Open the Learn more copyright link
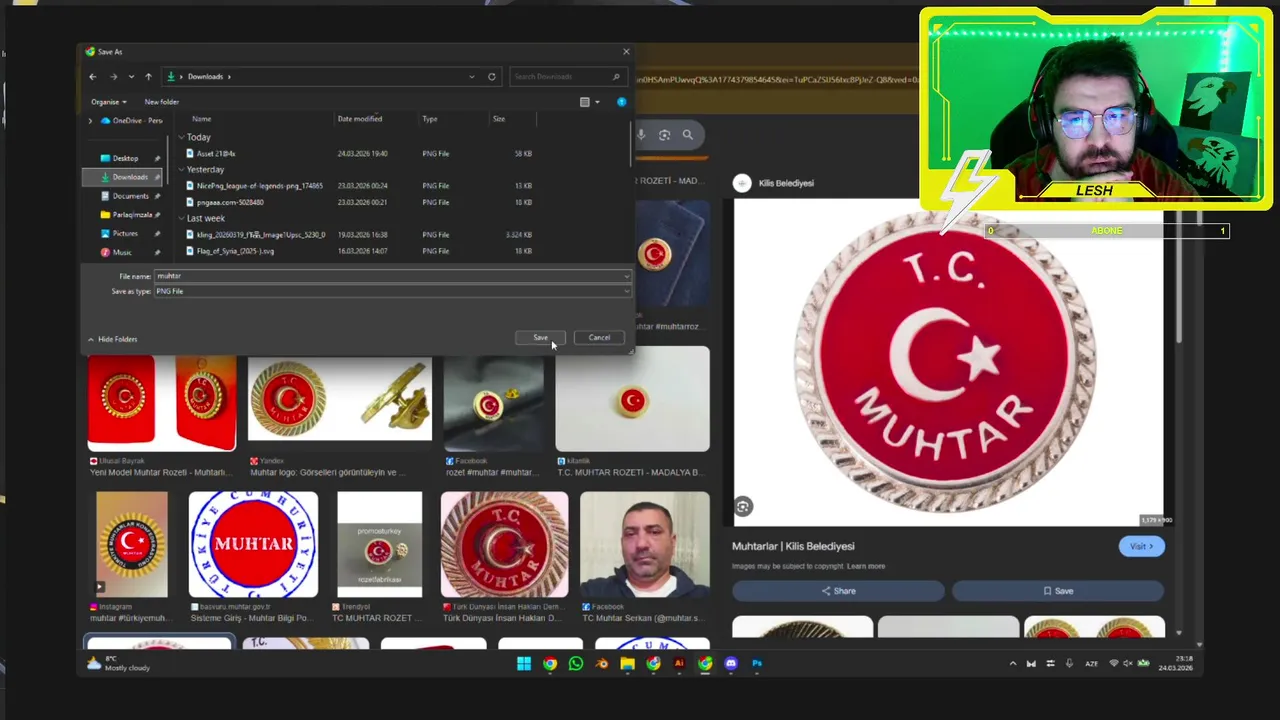The width and height of the screenshot is (1280, 720). tap(866, 566)
